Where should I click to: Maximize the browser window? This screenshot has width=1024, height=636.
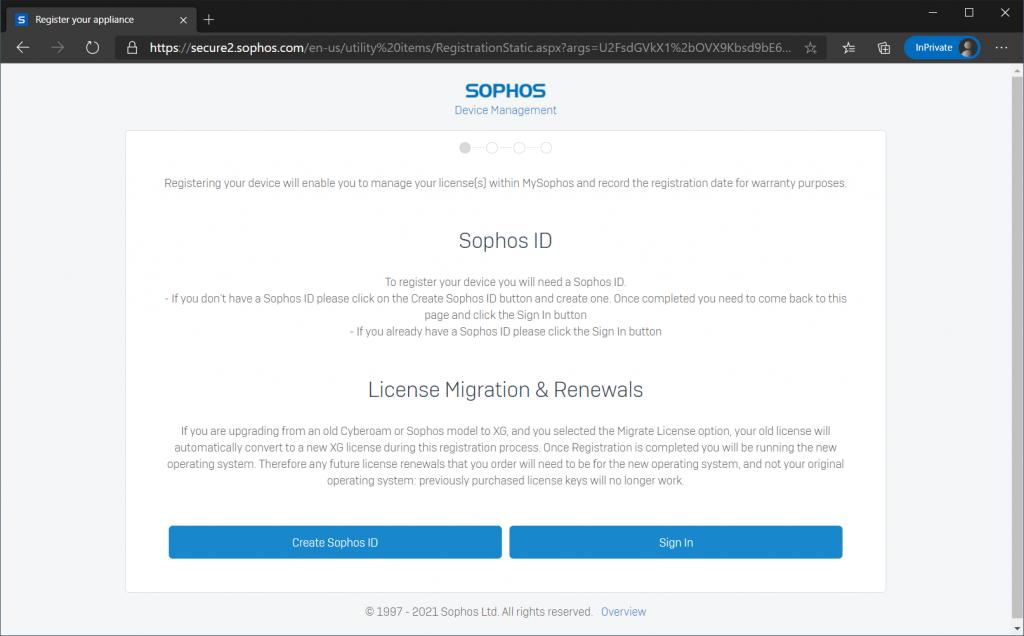pos(969,12)
